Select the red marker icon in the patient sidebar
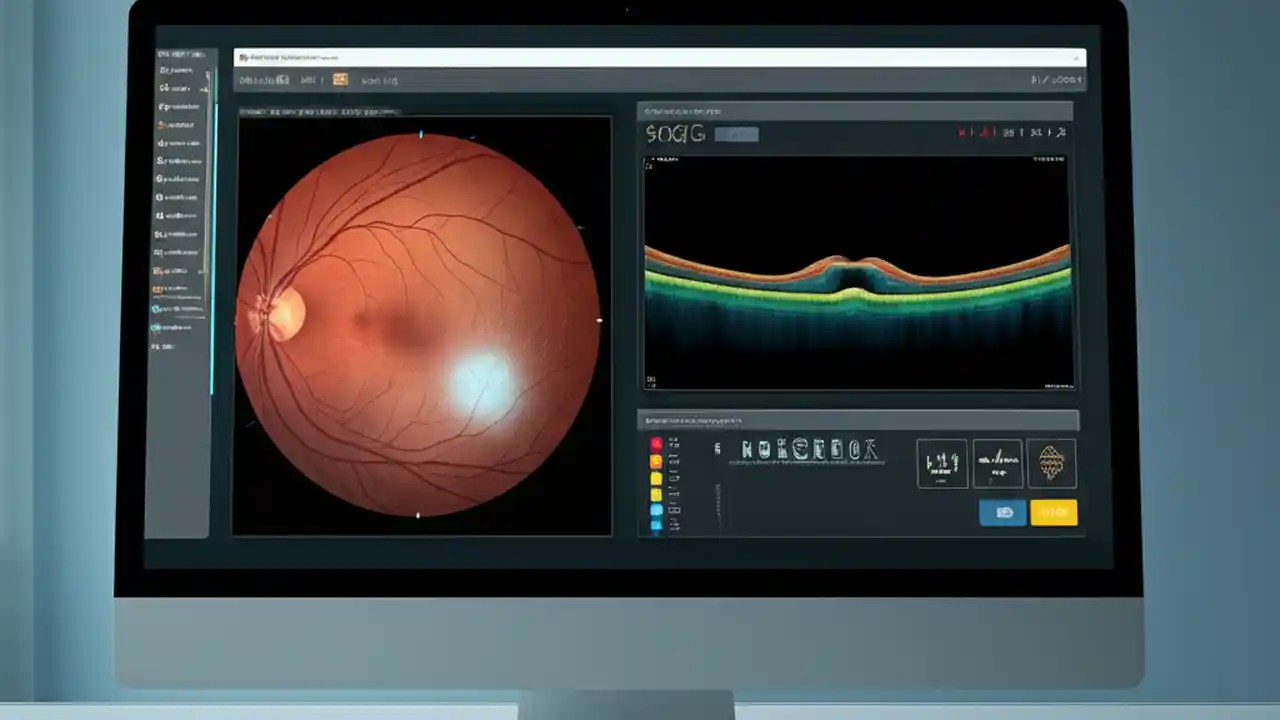The image size is (1280, 720). pyautogui.click(x=160, y=122)
